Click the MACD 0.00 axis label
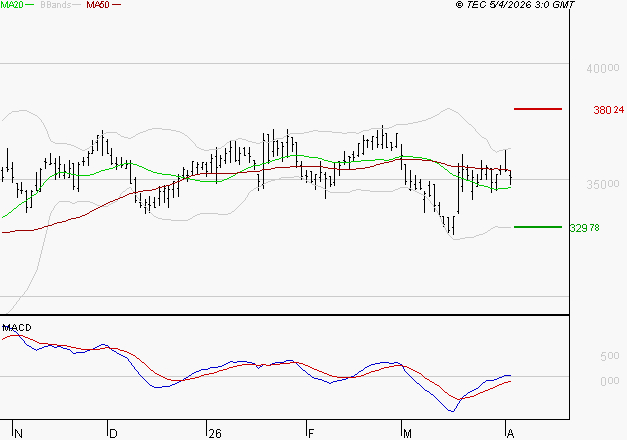The width and height of the screenshot is (627, 440). 609,381
